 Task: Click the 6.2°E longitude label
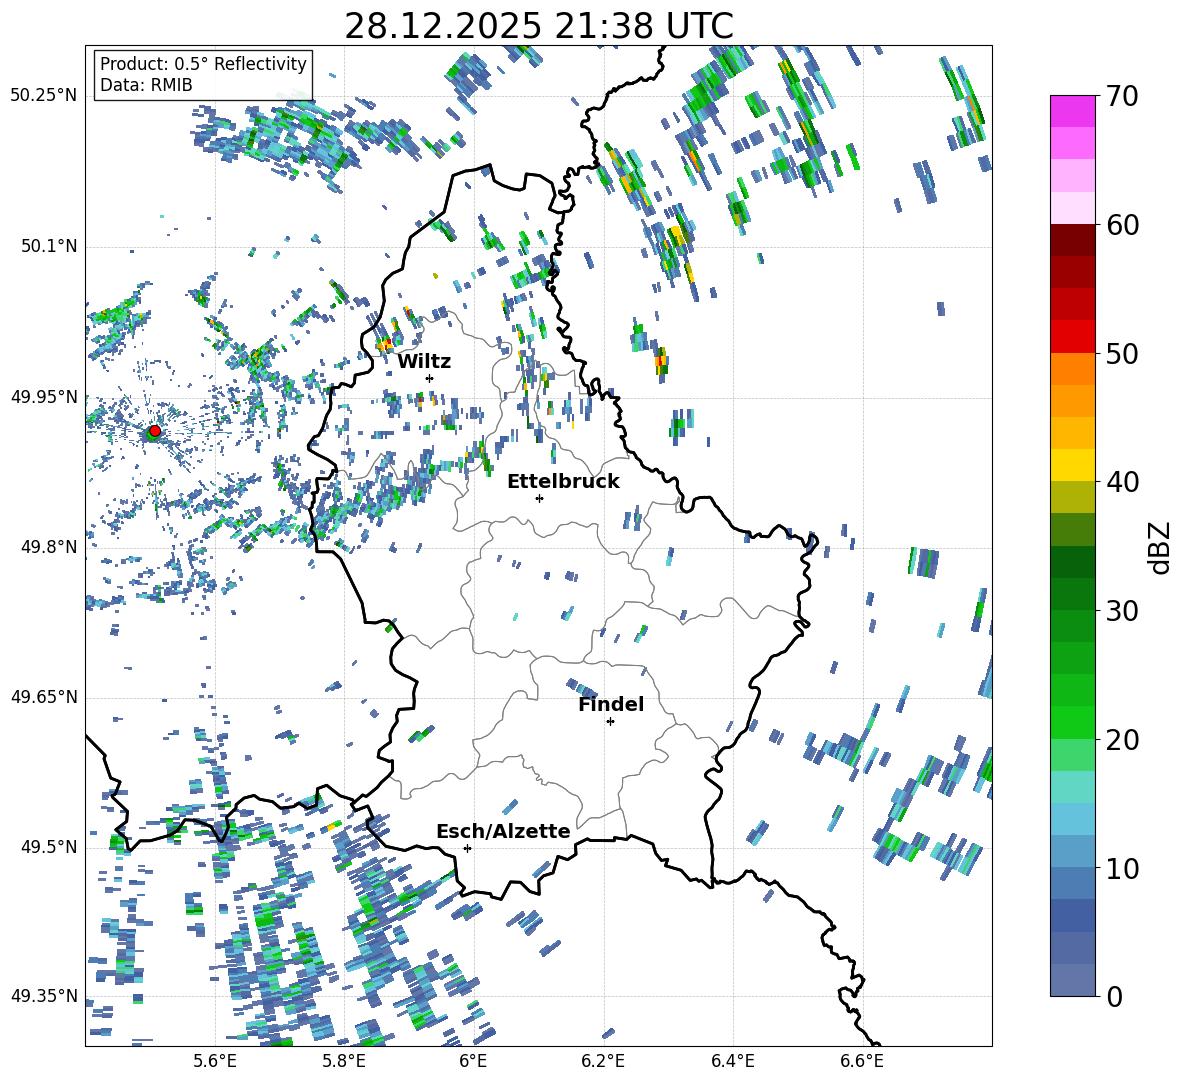[x=603, y=1061]
